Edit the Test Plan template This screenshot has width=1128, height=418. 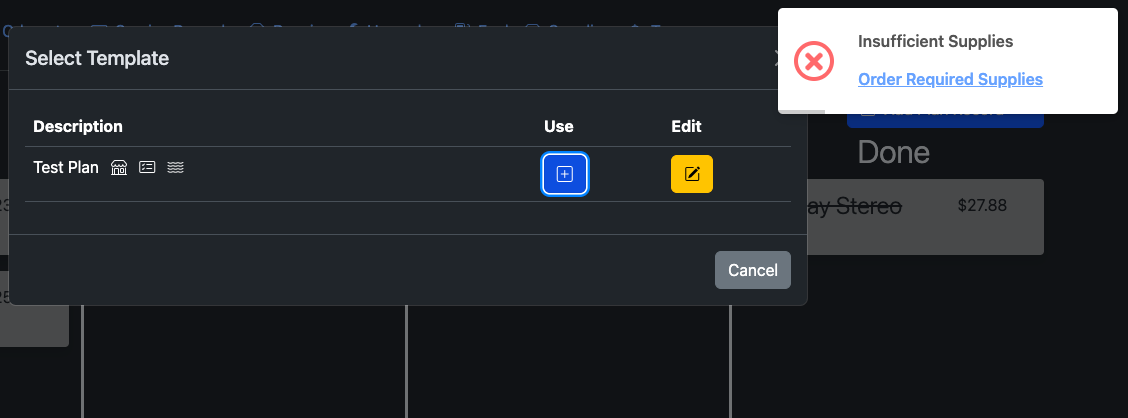(691, 174)
